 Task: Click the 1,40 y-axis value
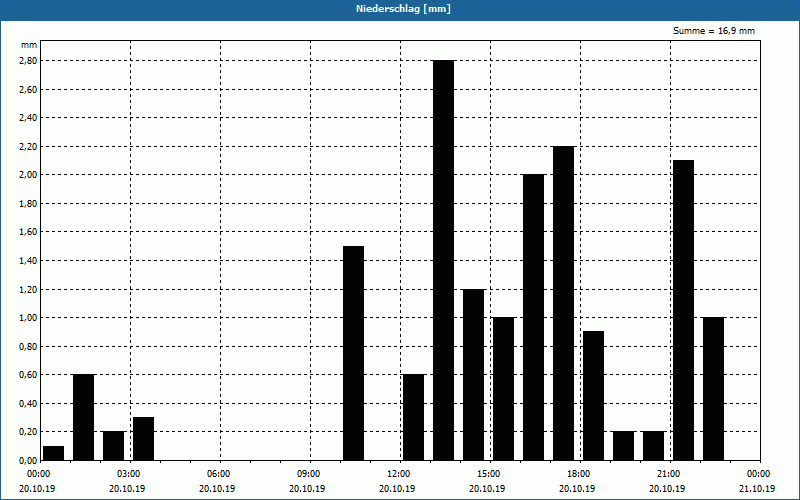click(x=28, y=261)
